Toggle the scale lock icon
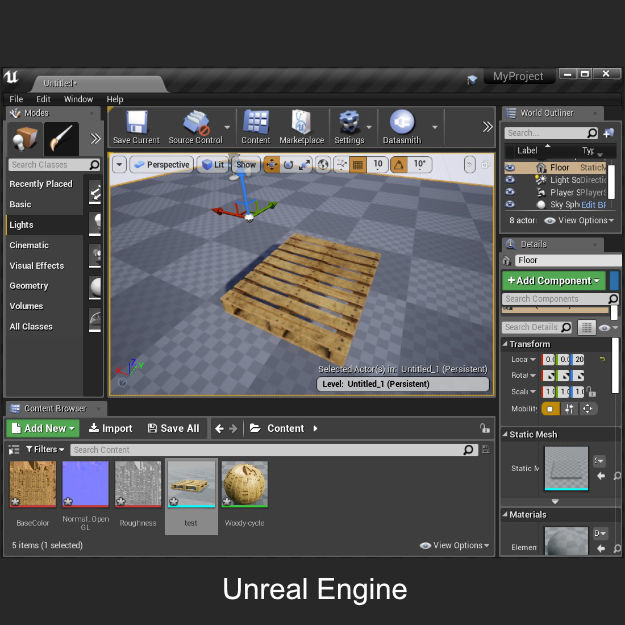 tap(591, 391)
